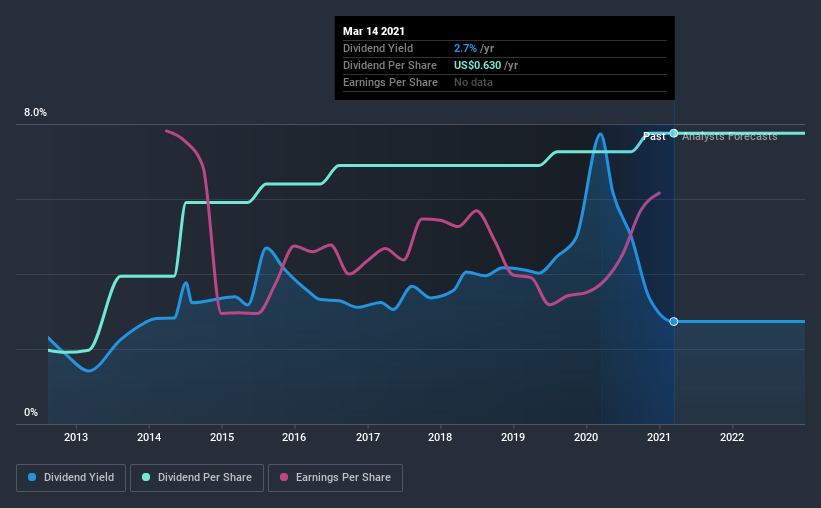Click the Dividend Per Share row label in tooltip
The height and width of the screenshot is (508, 821).
390,65
